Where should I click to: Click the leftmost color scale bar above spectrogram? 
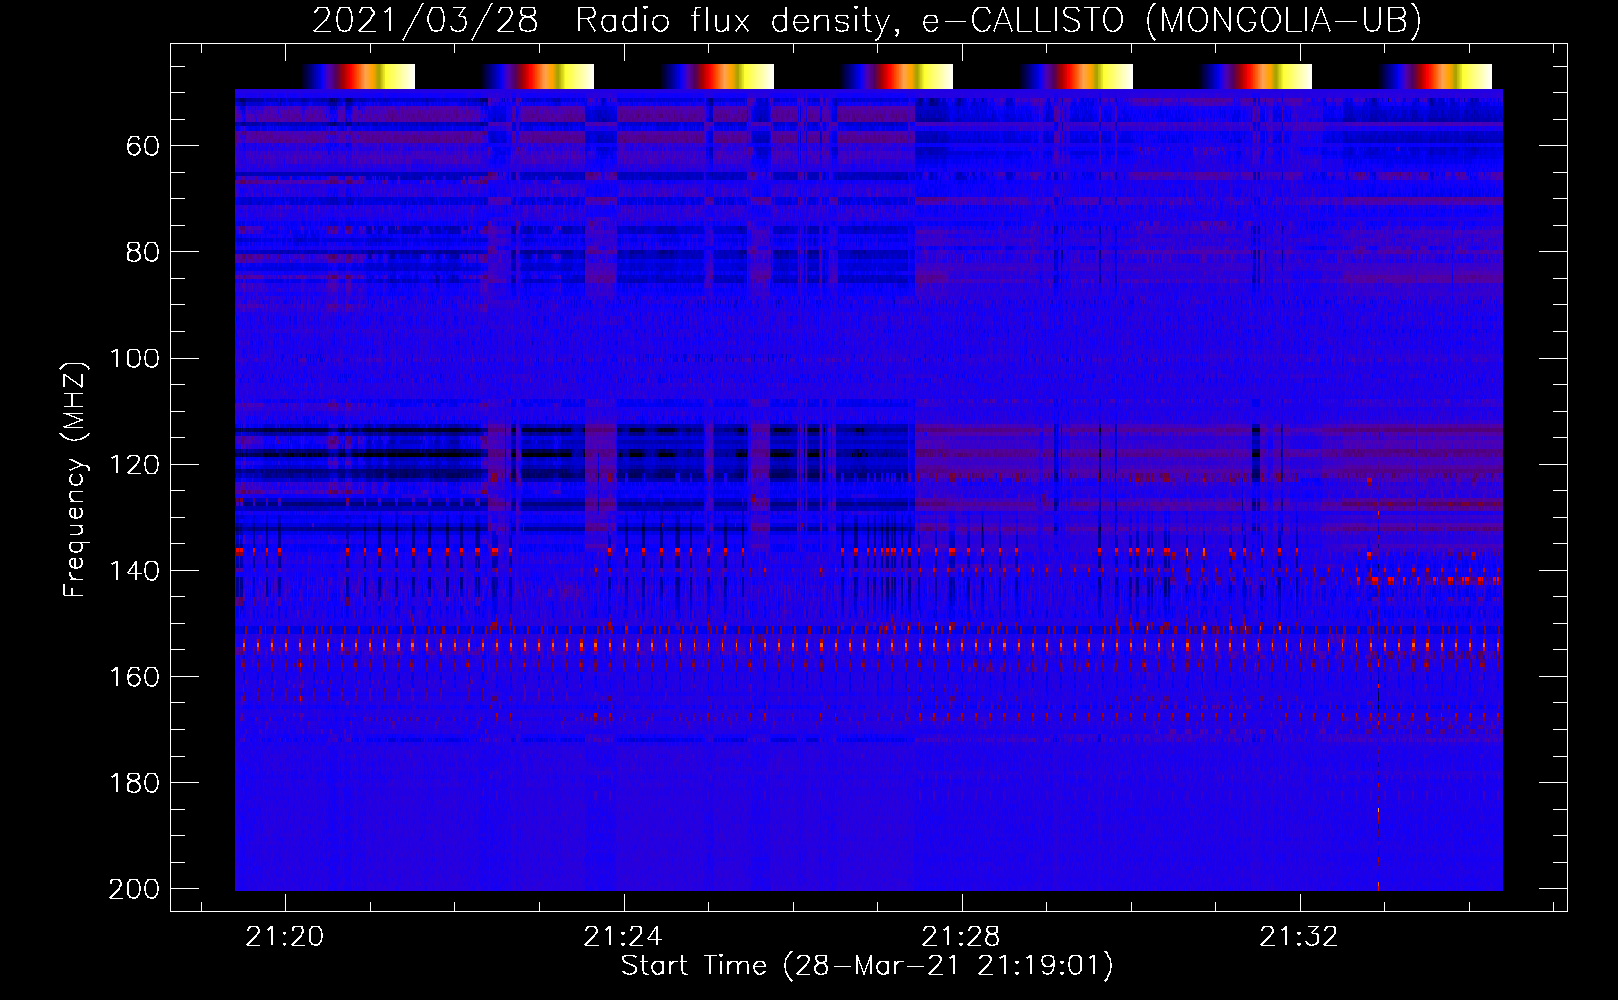point(359,76)
